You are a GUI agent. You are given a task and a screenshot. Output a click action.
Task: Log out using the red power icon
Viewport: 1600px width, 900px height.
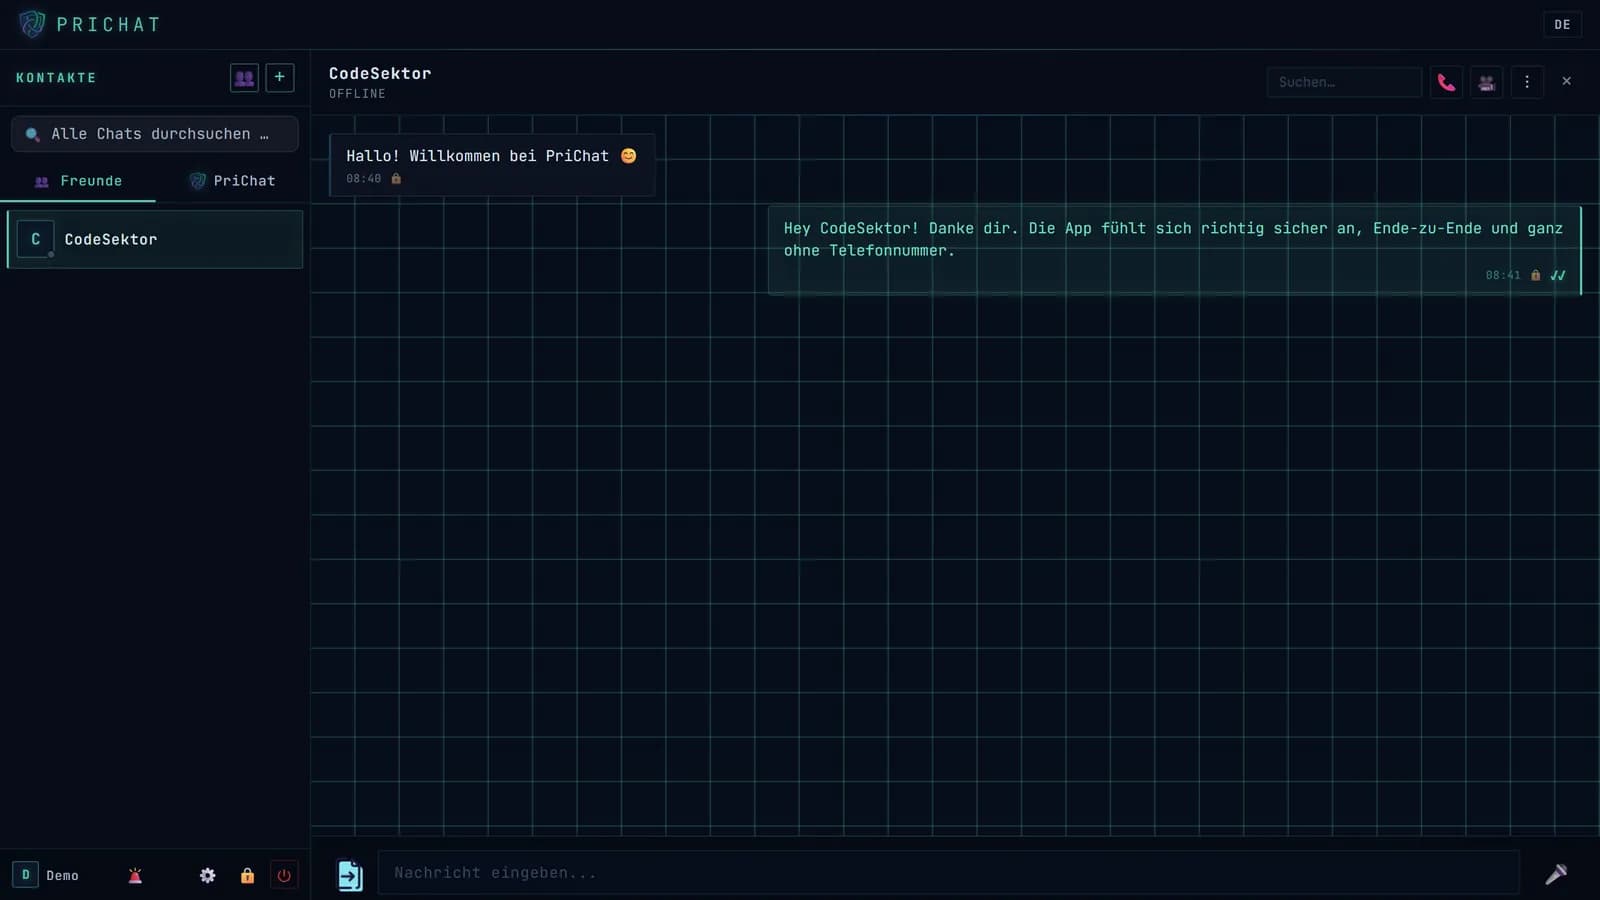[284, 875]
